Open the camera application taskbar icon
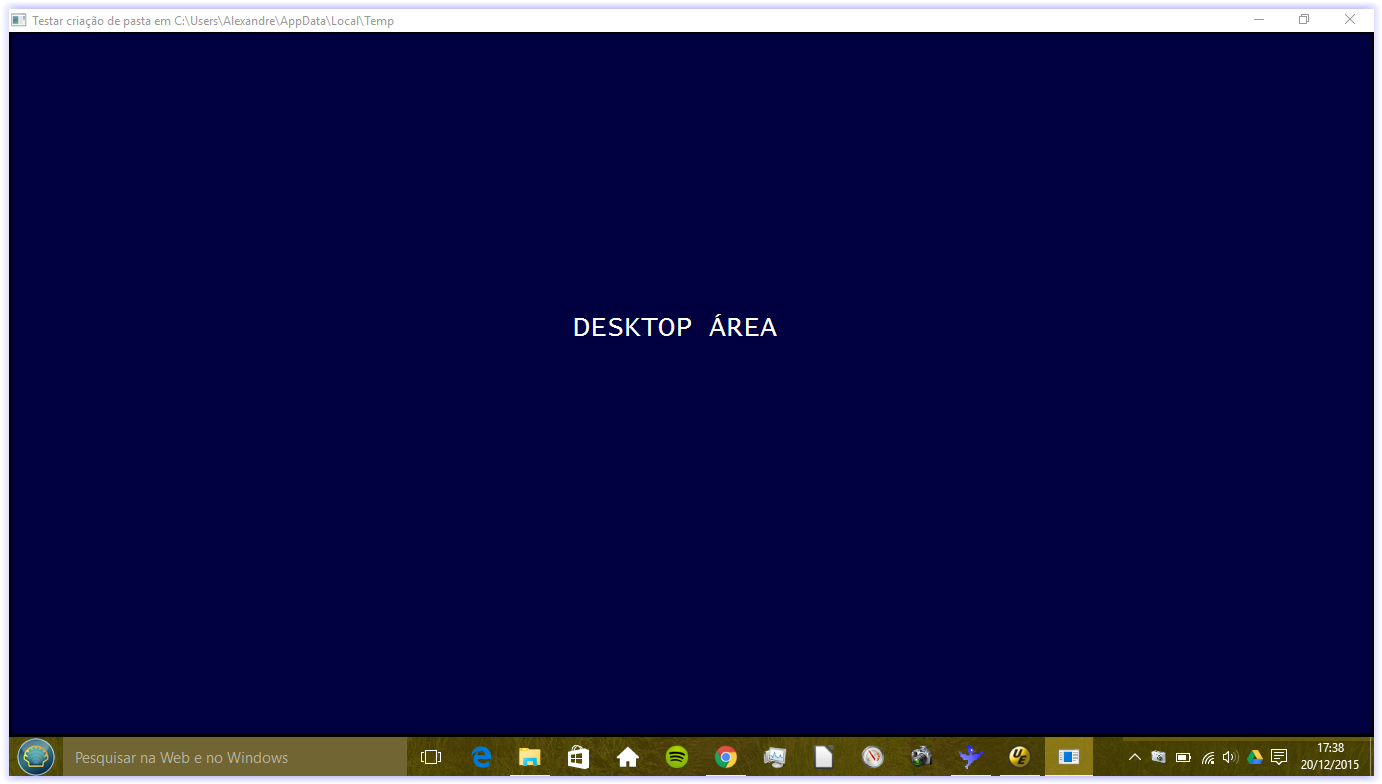The width and height of the screenshot is (1382, 784). point(922,757)
